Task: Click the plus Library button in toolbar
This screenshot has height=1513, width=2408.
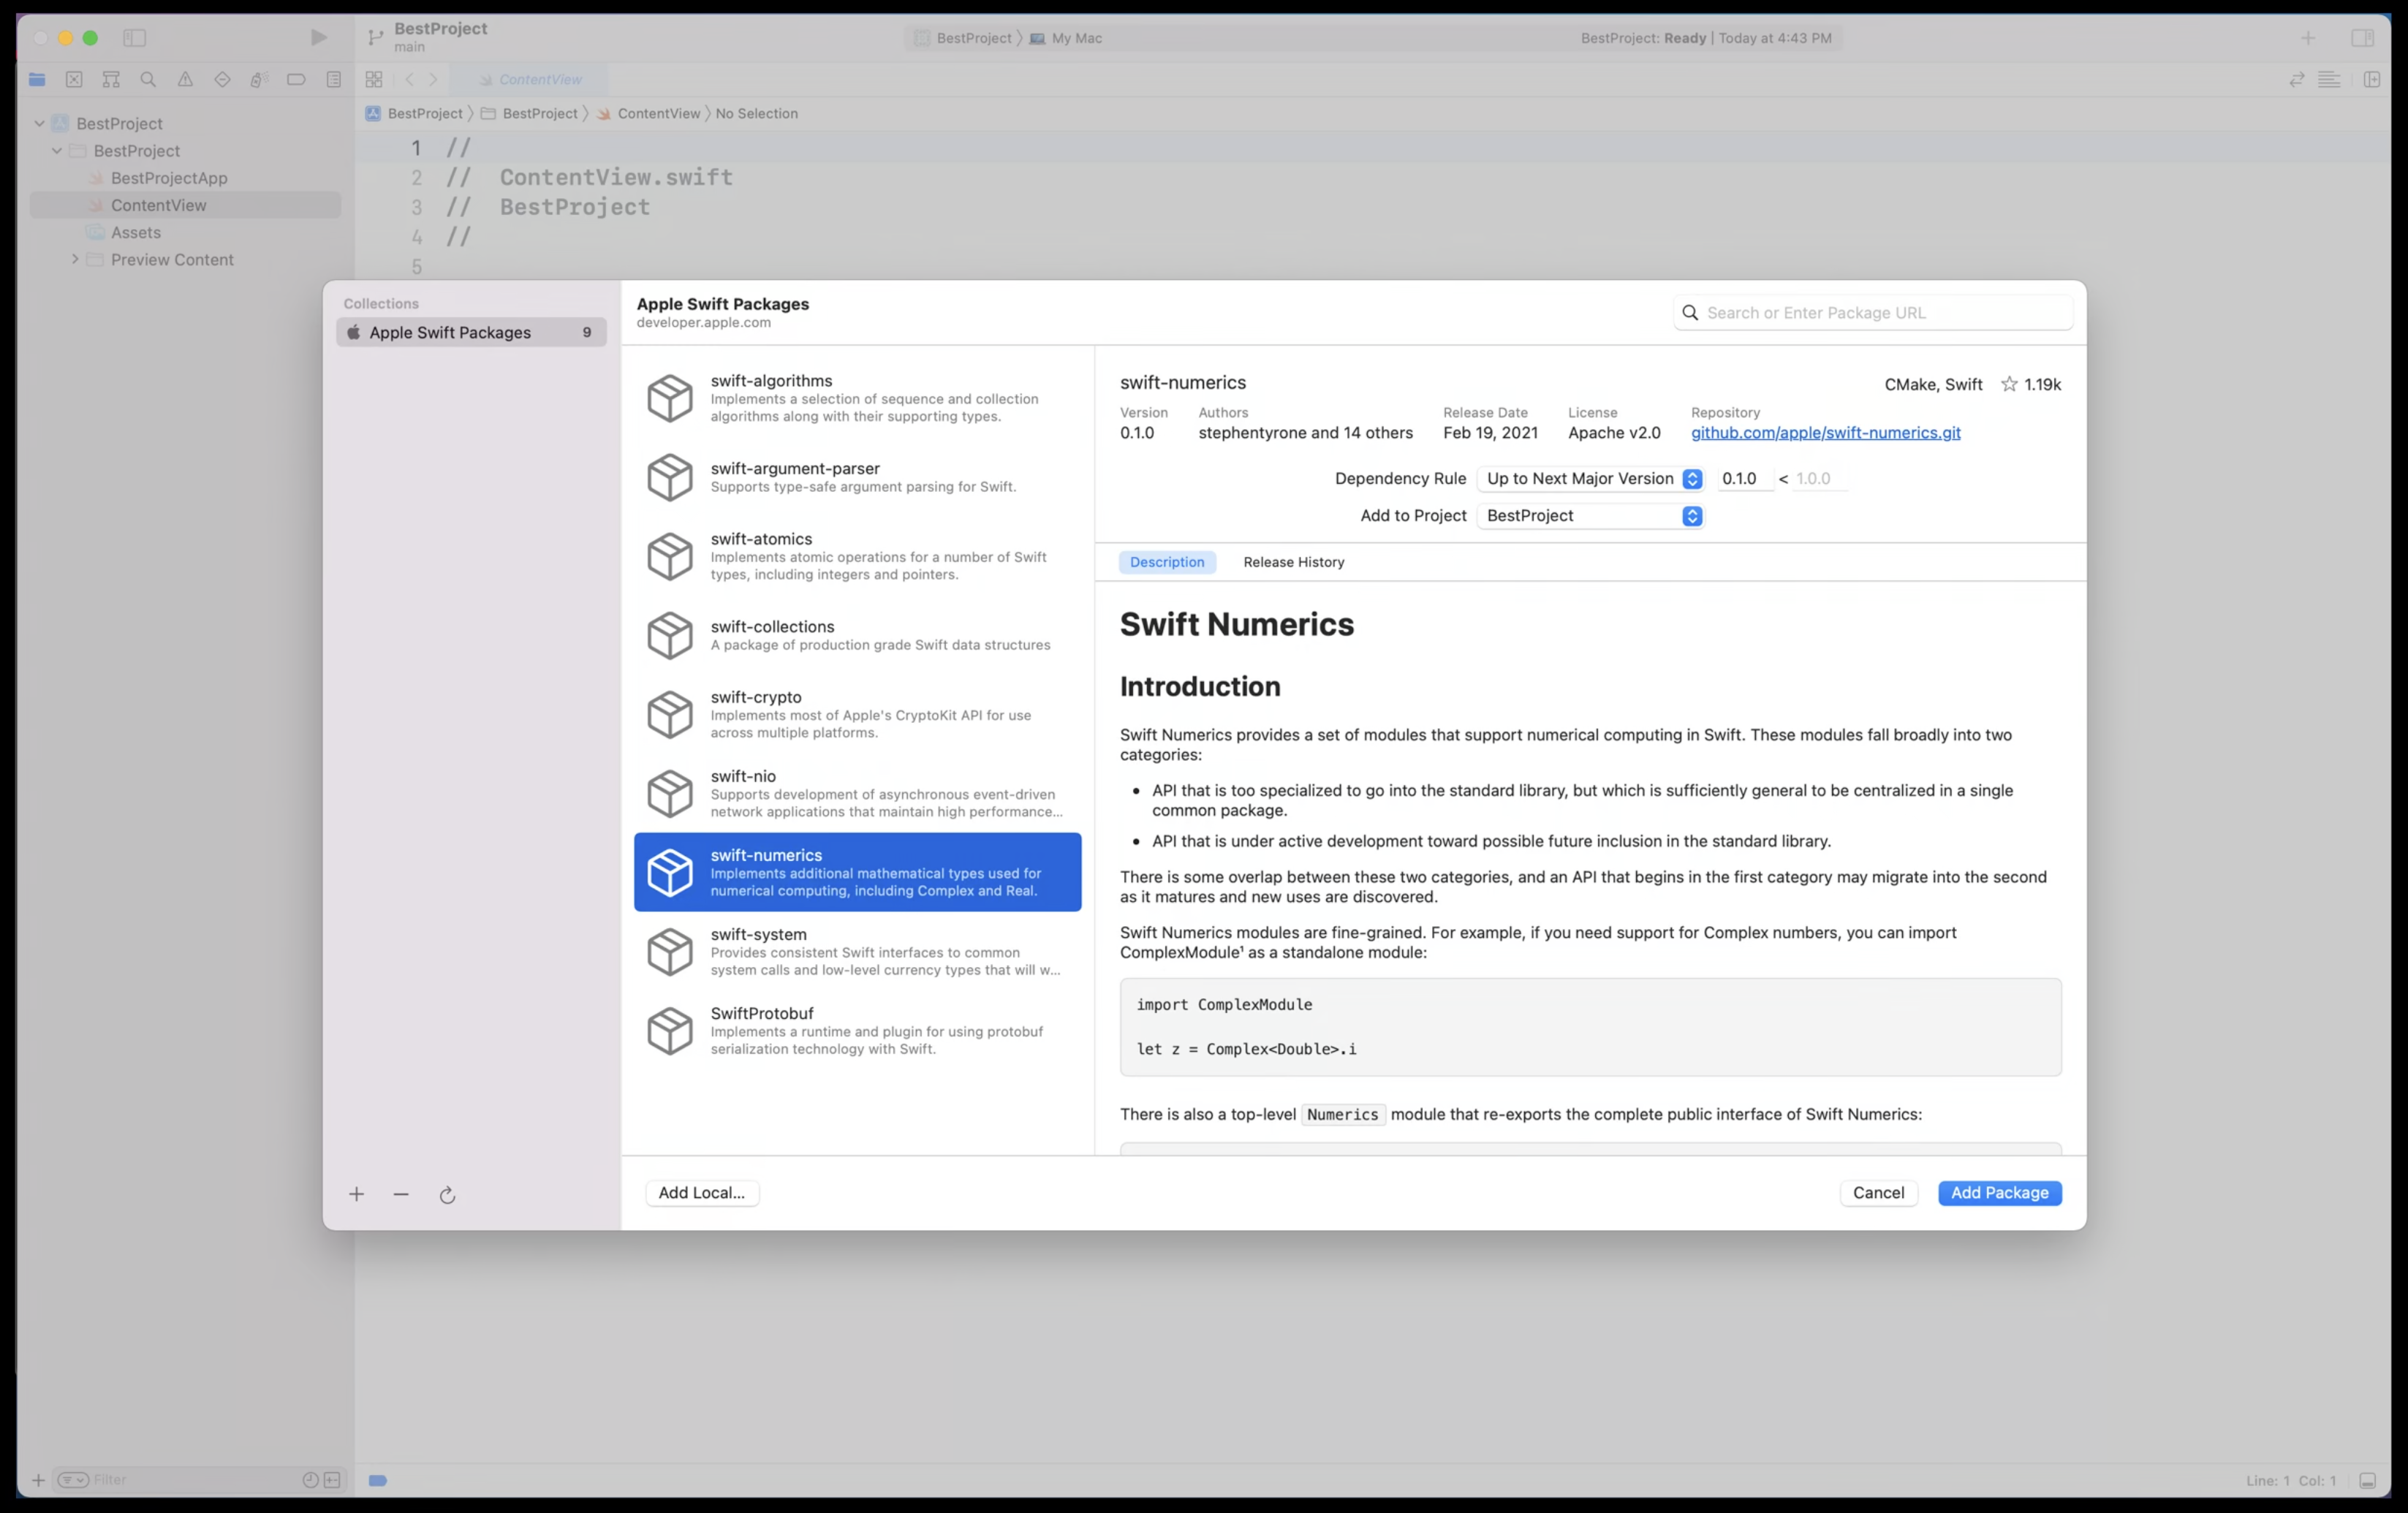Action: [2308, 38]
